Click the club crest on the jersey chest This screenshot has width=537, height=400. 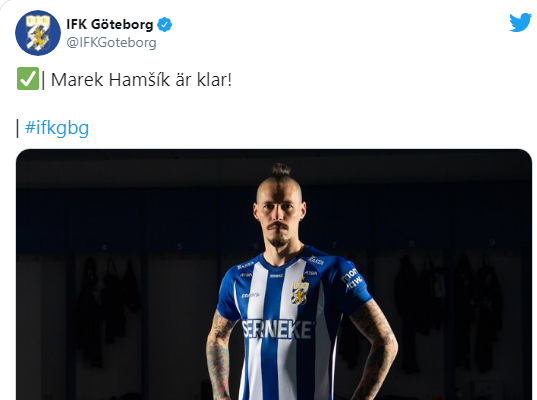300,291
